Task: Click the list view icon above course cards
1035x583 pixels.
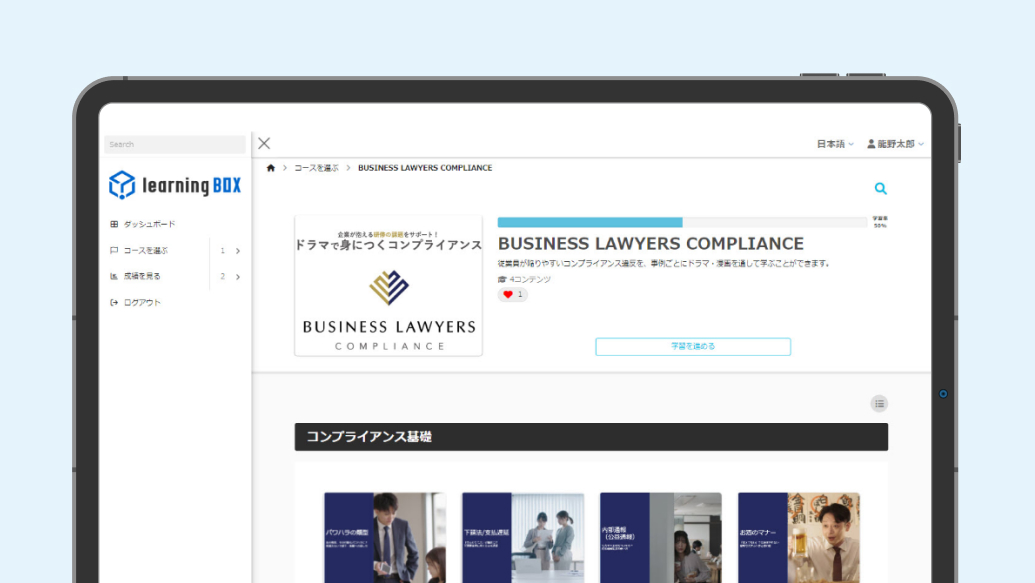Action: (x=879, y=403)
